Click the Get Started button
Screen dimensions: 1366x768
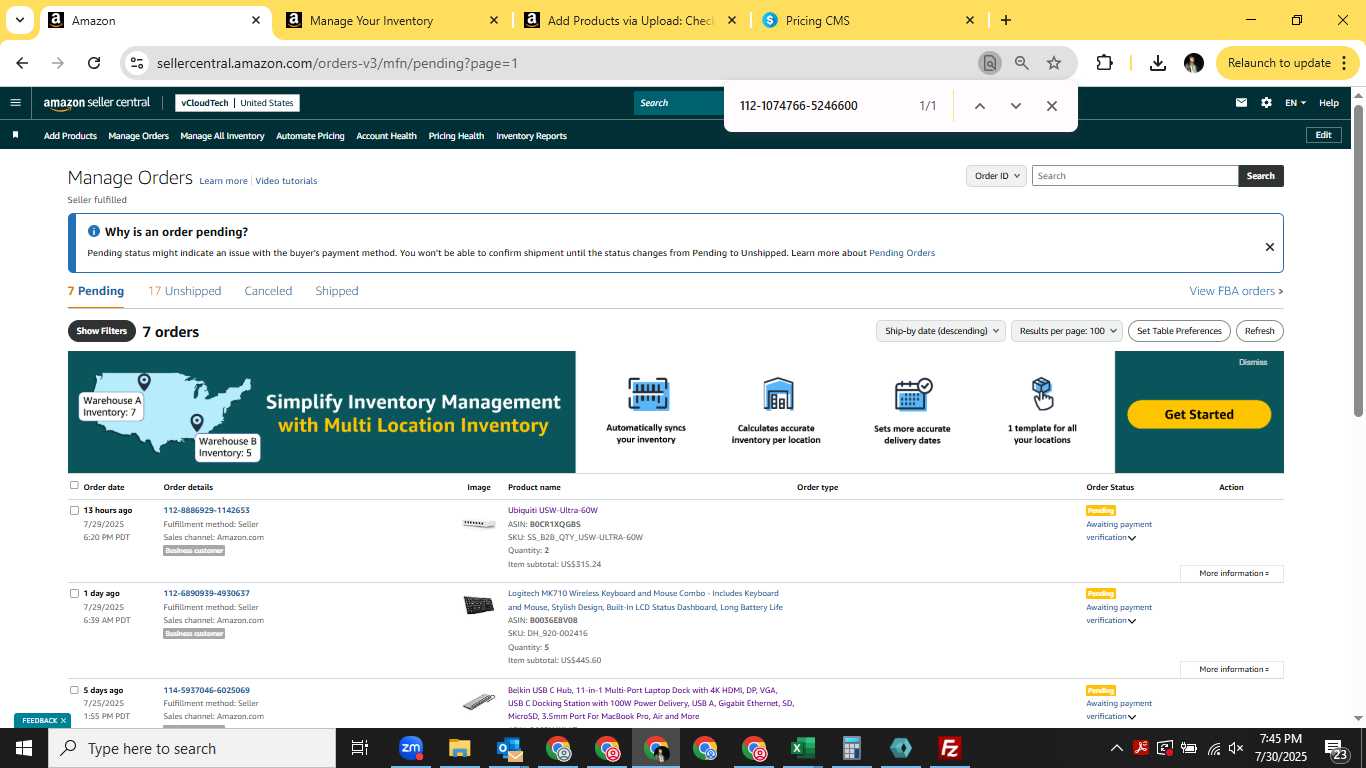click(x=1199, y=414)
